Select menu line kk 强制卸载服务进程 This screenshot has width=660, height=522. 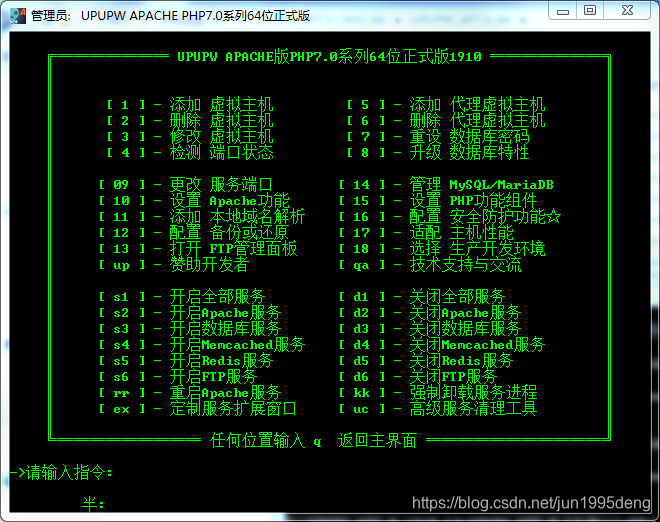point(438,392)
